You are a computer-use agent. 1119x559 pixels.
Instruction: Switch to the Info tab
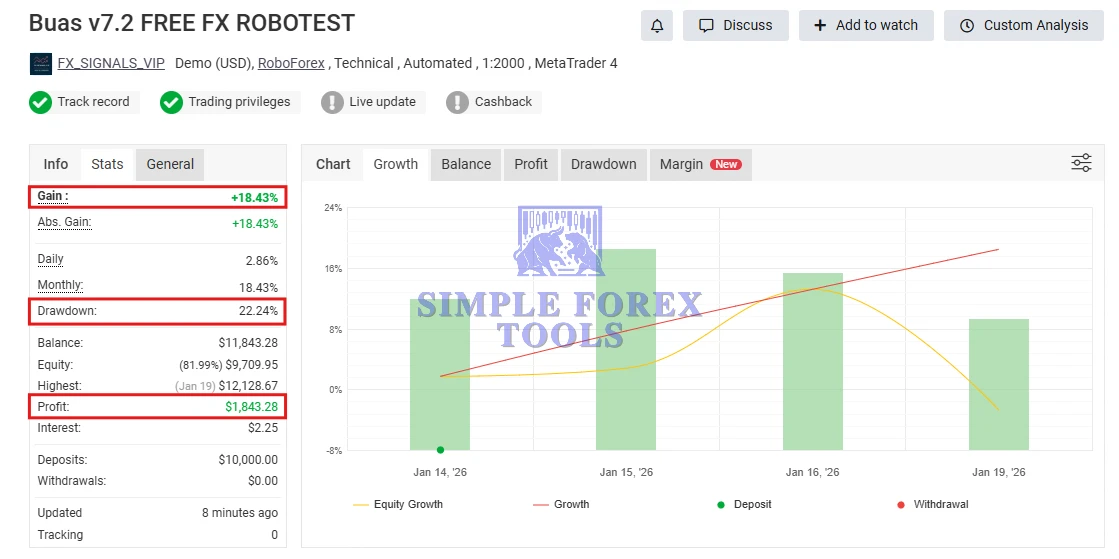(x=56, y=164)
